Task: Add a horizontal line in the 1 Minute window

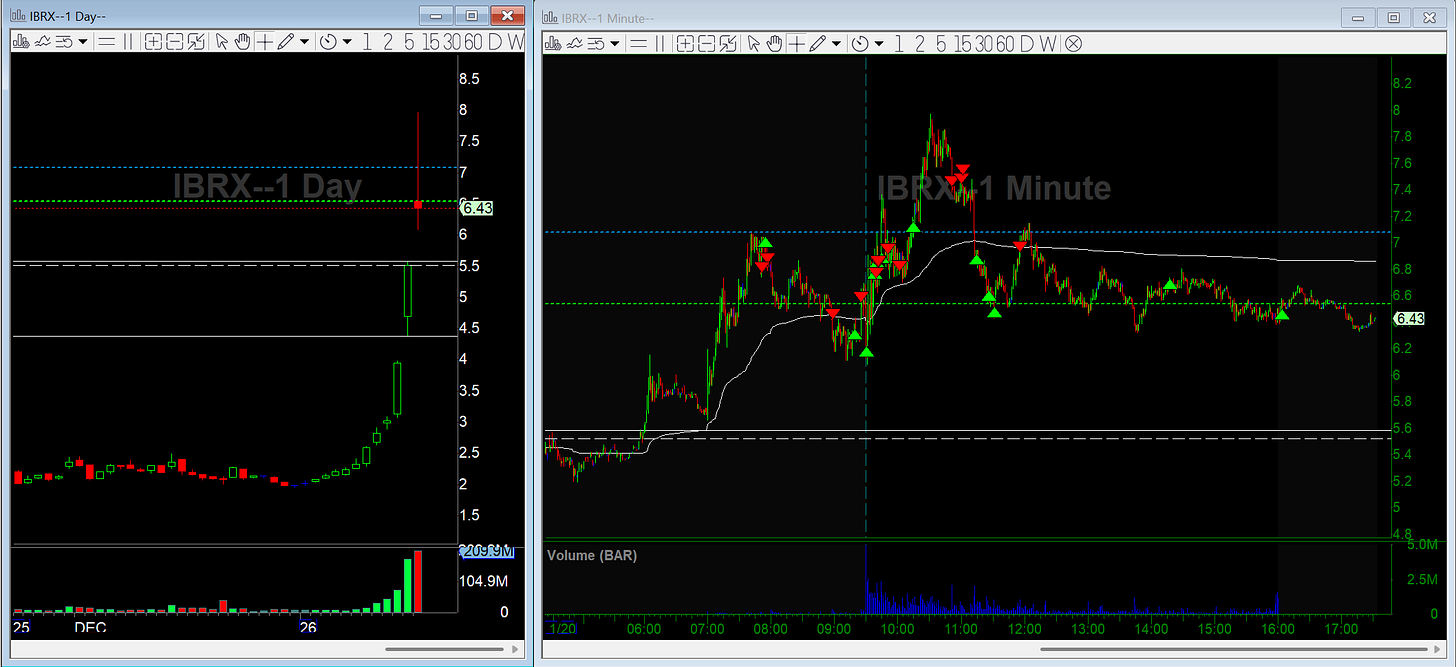Action: pos(638,43)
